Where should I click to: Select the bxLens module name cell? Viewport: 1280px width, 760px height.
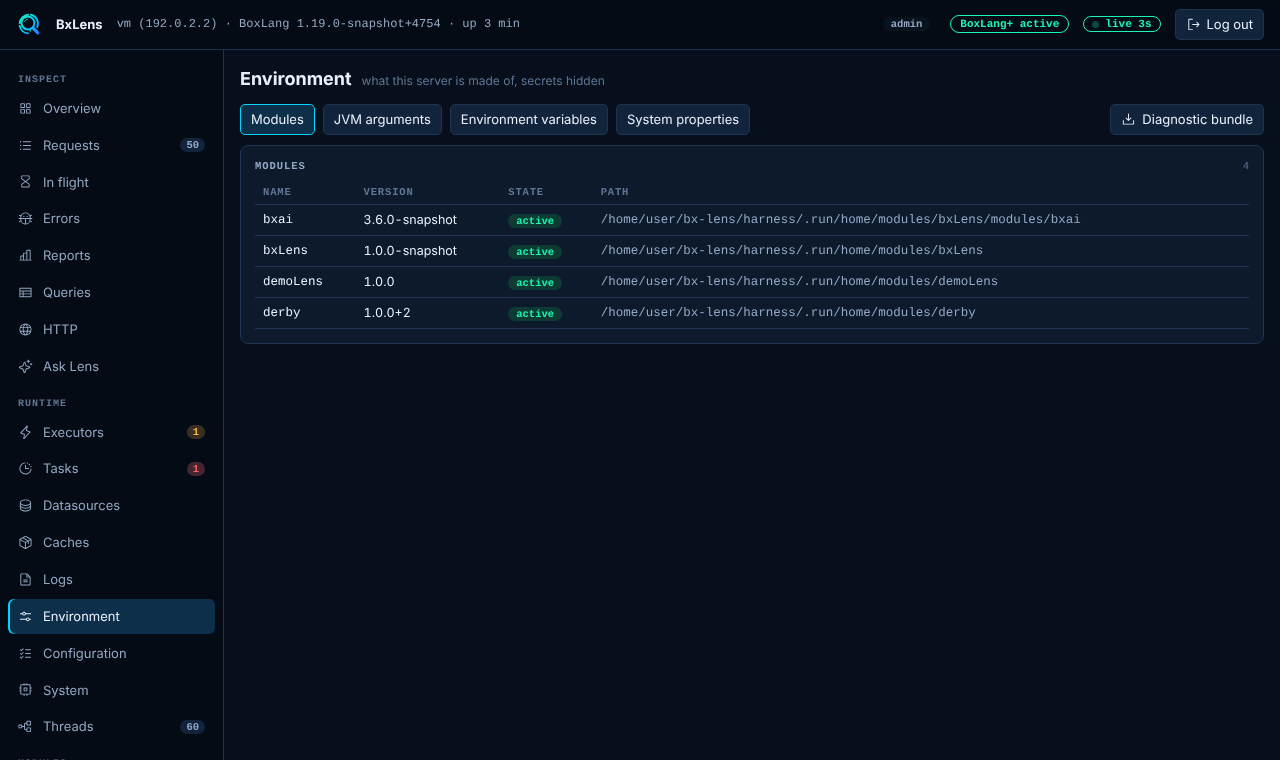(285, 250)
